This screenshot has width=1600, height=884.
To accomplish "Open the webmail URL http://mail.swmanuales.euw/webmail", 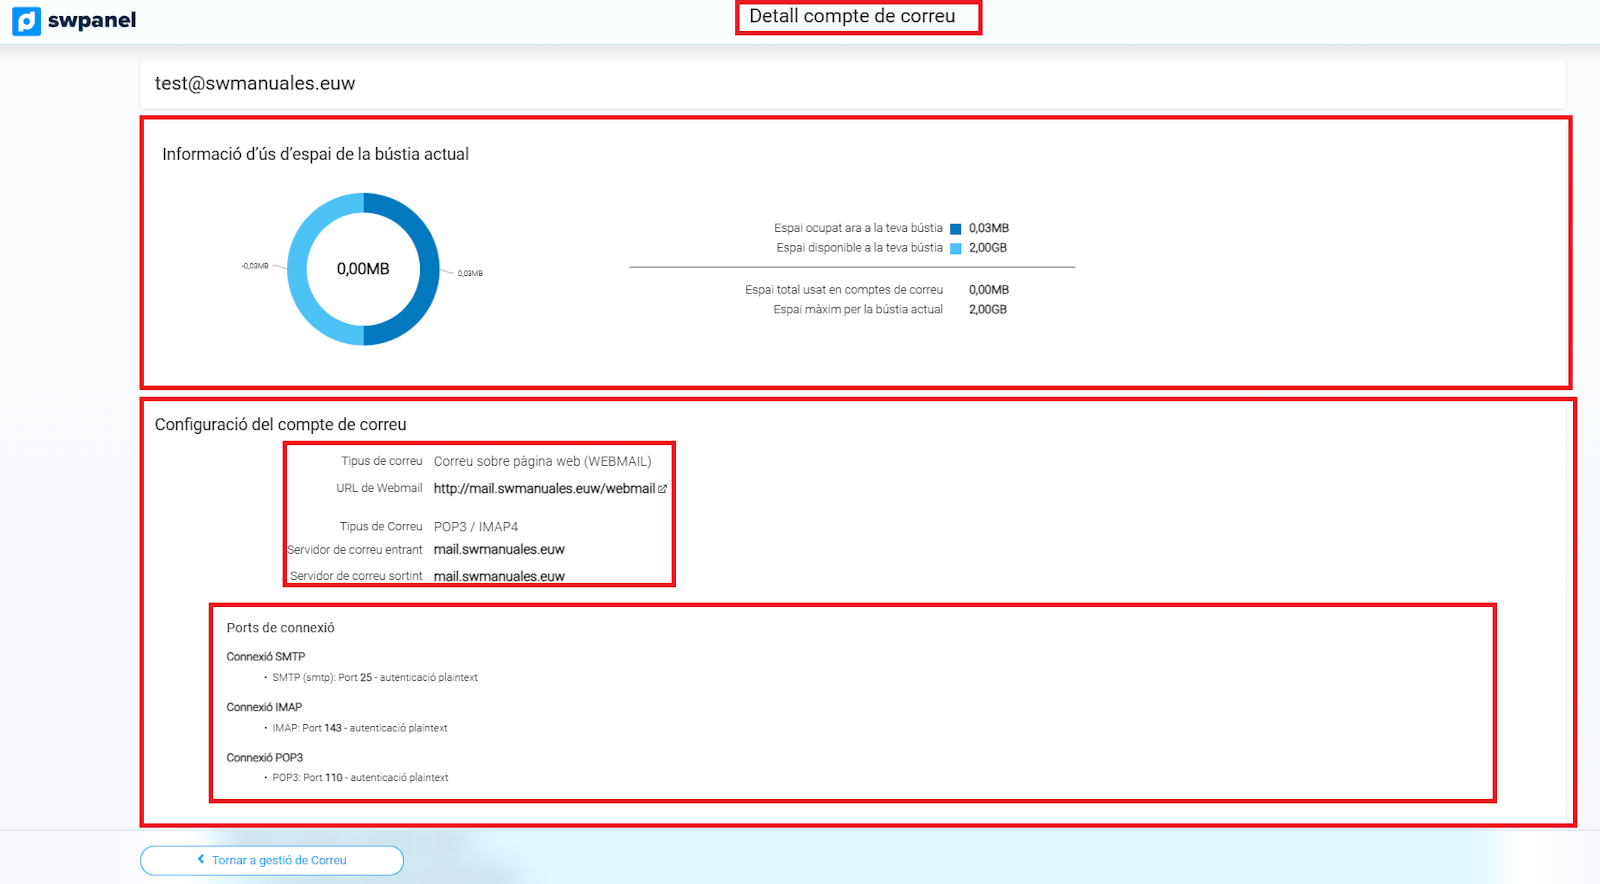I will 544,489.
